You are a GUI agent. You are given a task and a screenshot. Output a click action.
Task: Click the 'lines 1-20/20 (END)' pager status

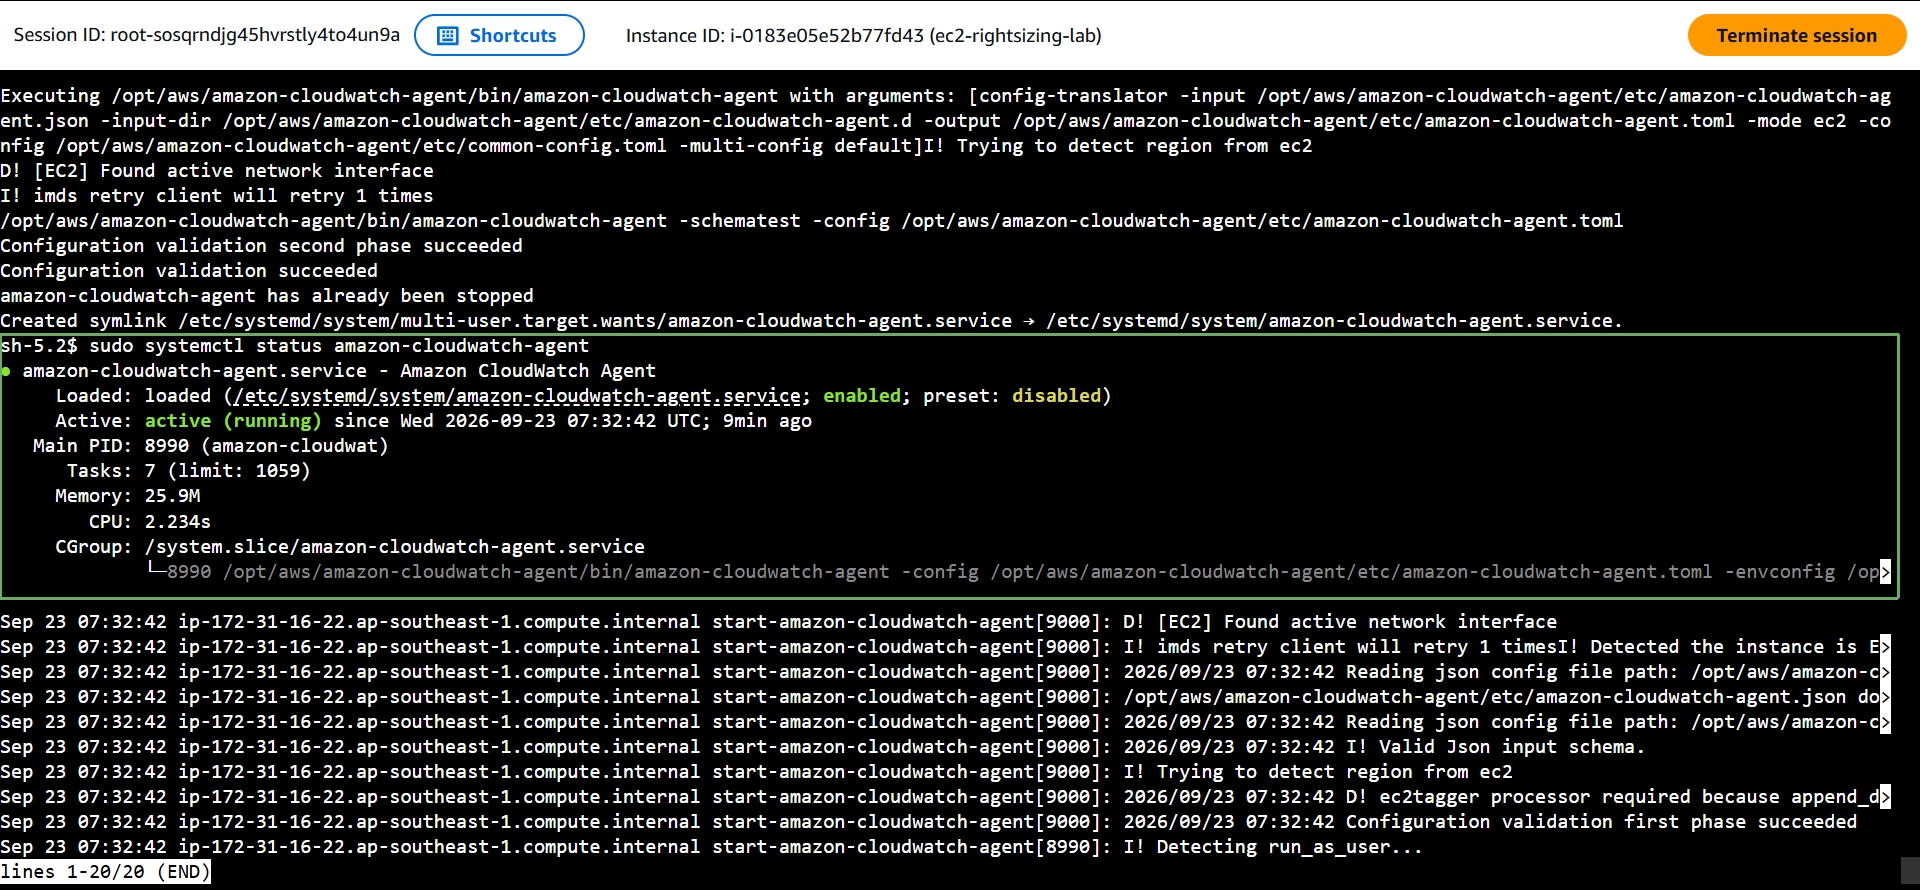(105, 872)
